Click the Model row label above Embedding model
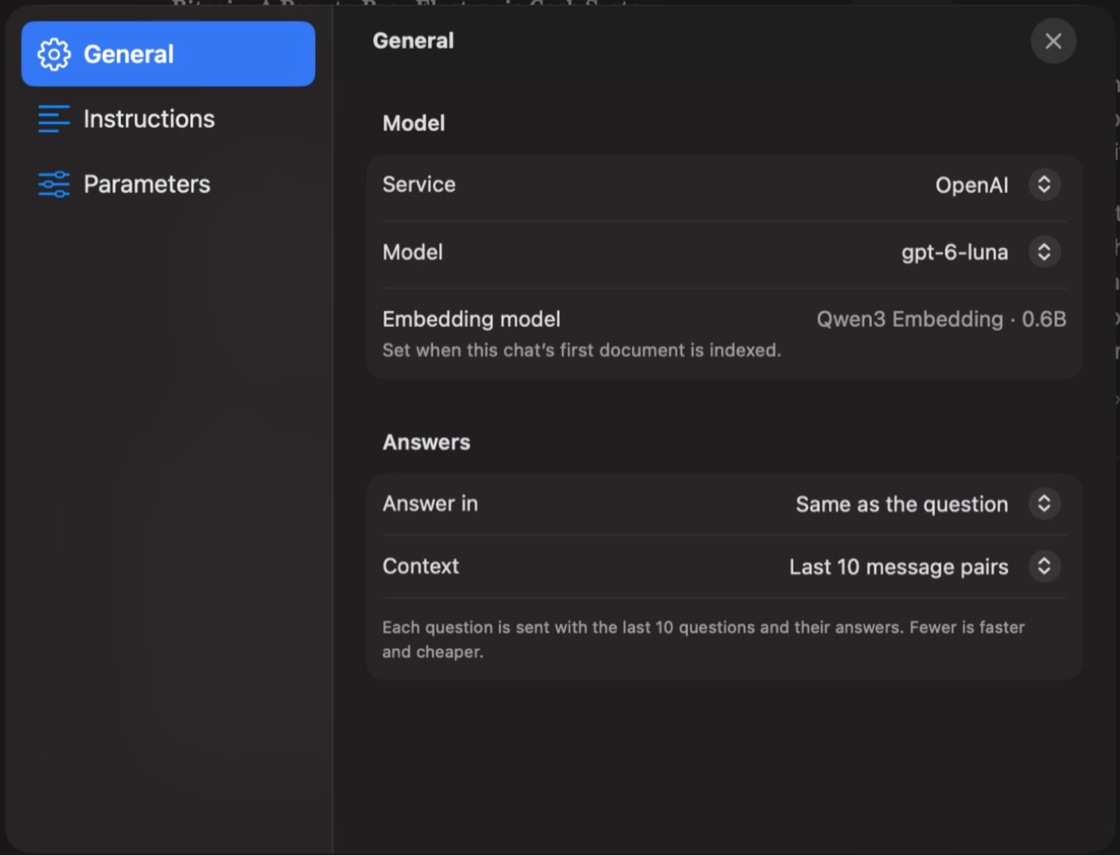Image resolution: width=1120 pixels, height=856 pixels. click(412, 252)
